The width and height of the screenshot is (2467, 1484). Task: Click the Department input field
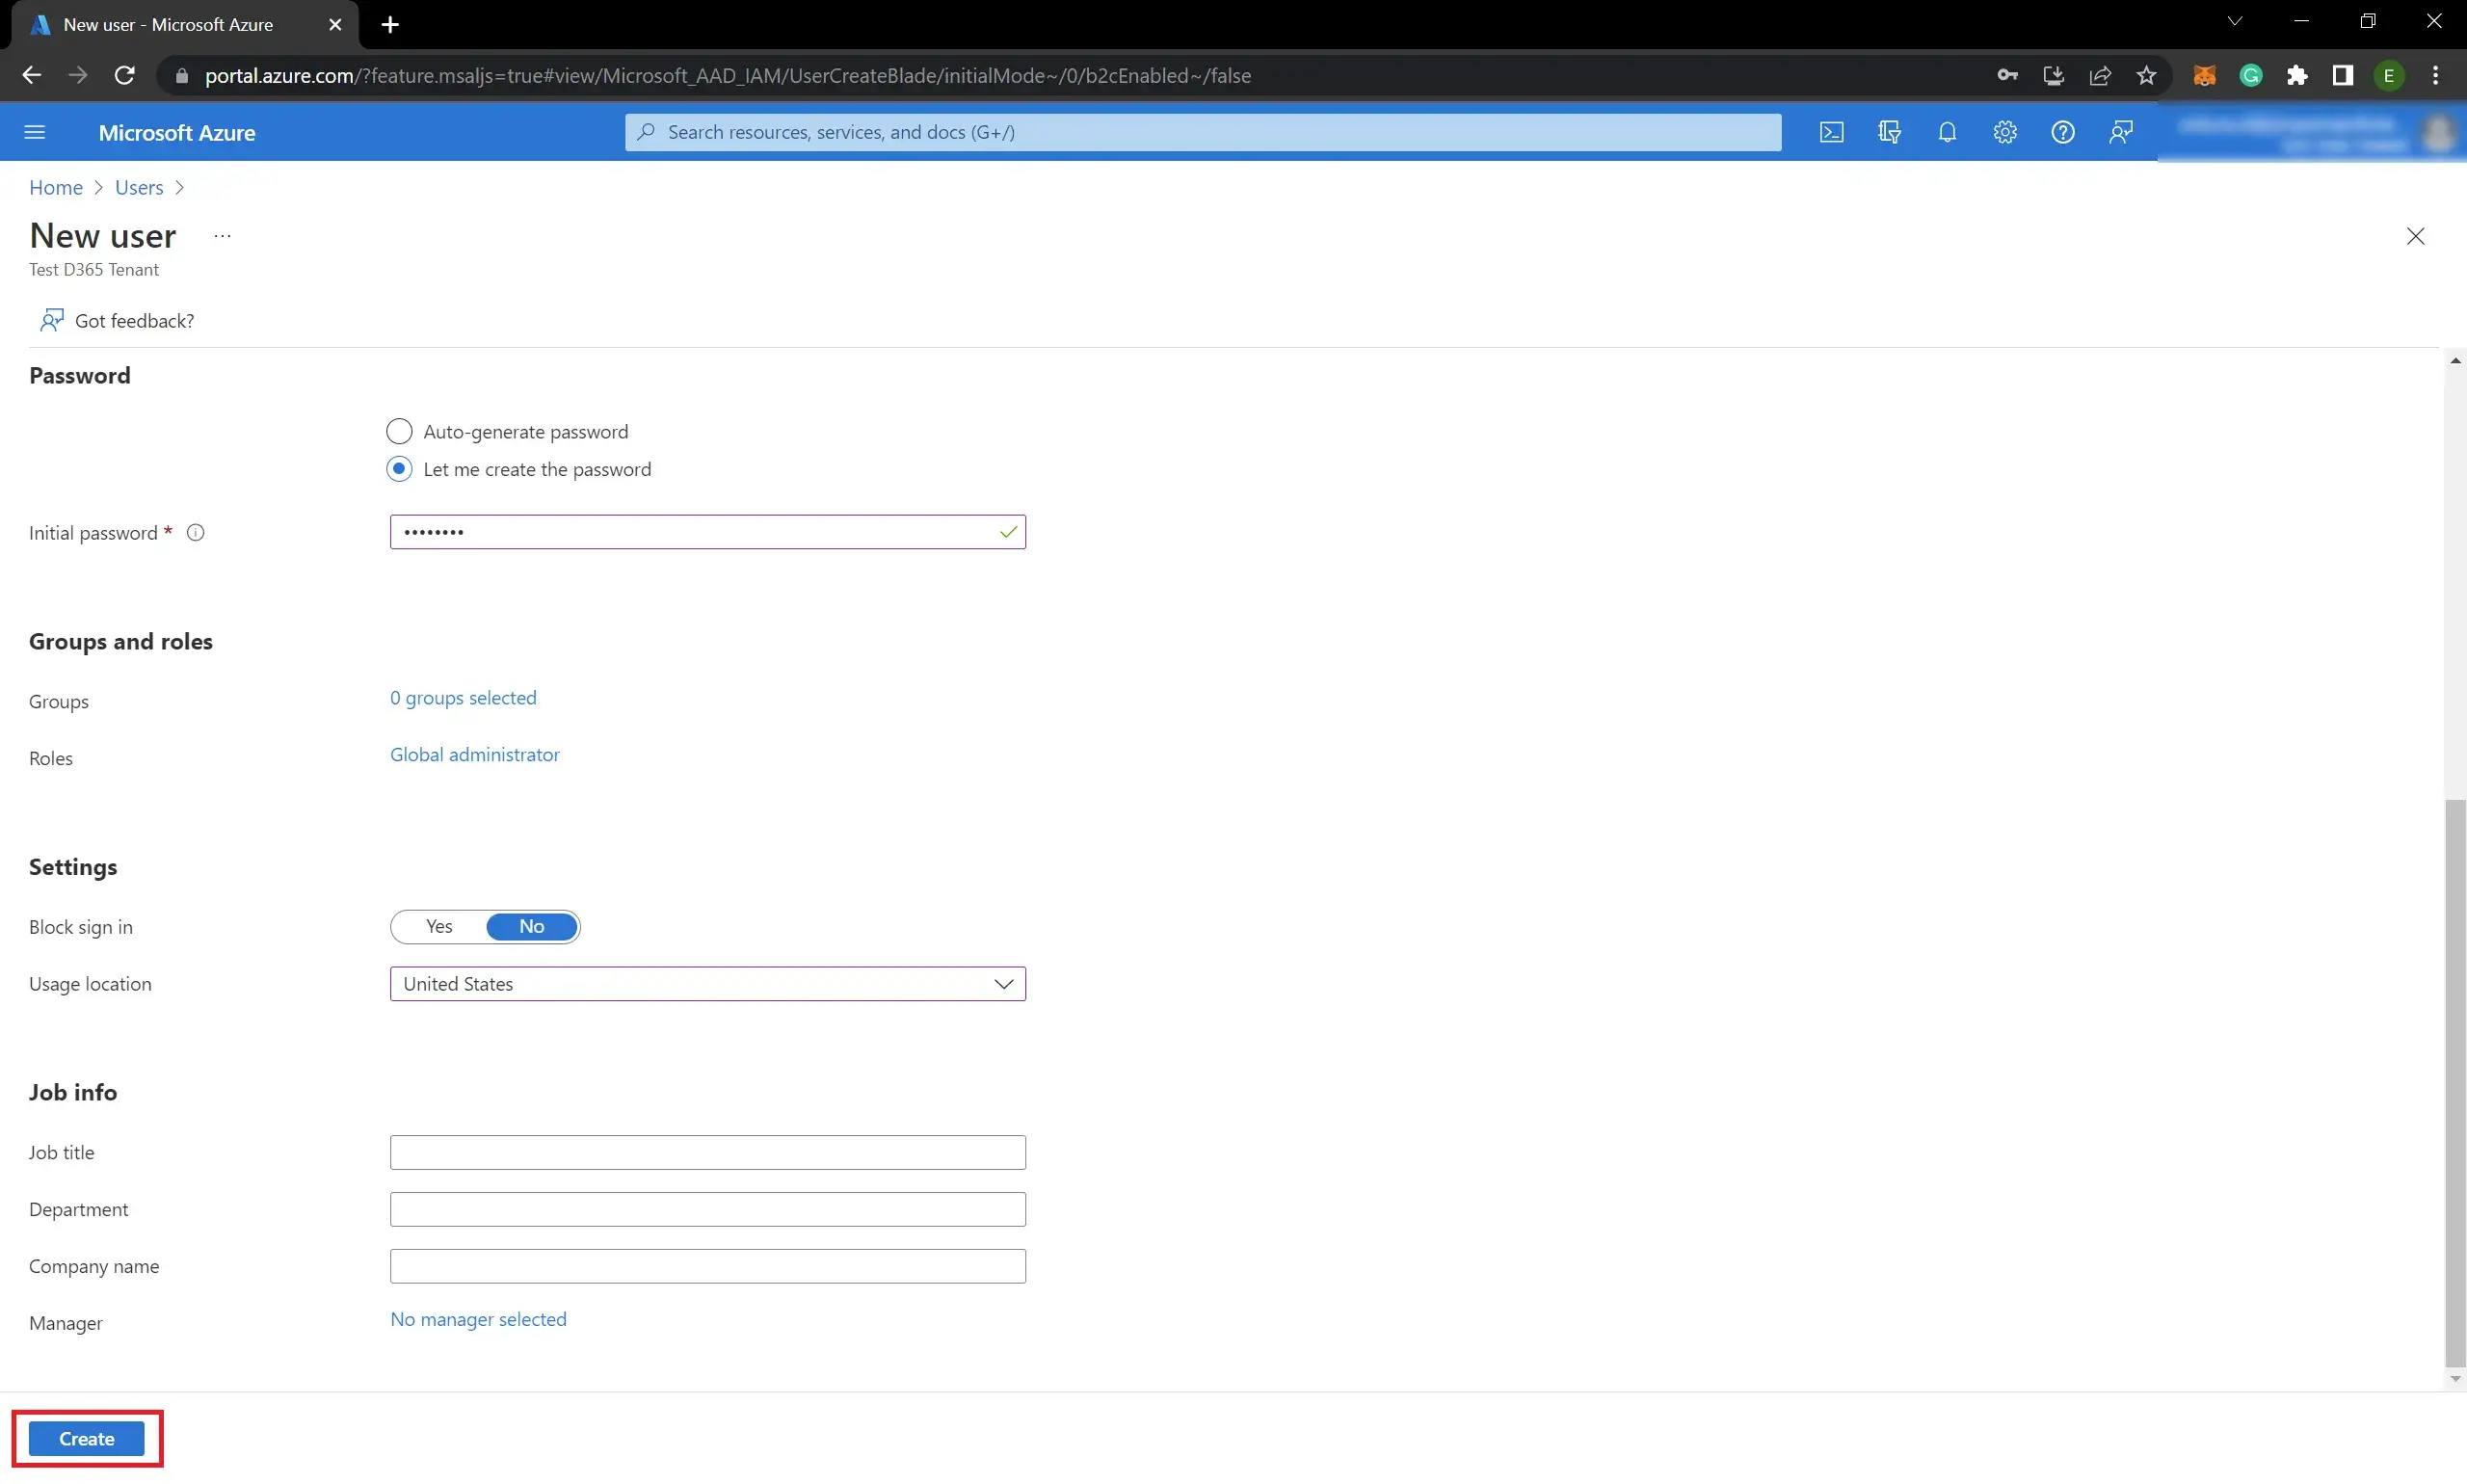(x=706, y=1209)
